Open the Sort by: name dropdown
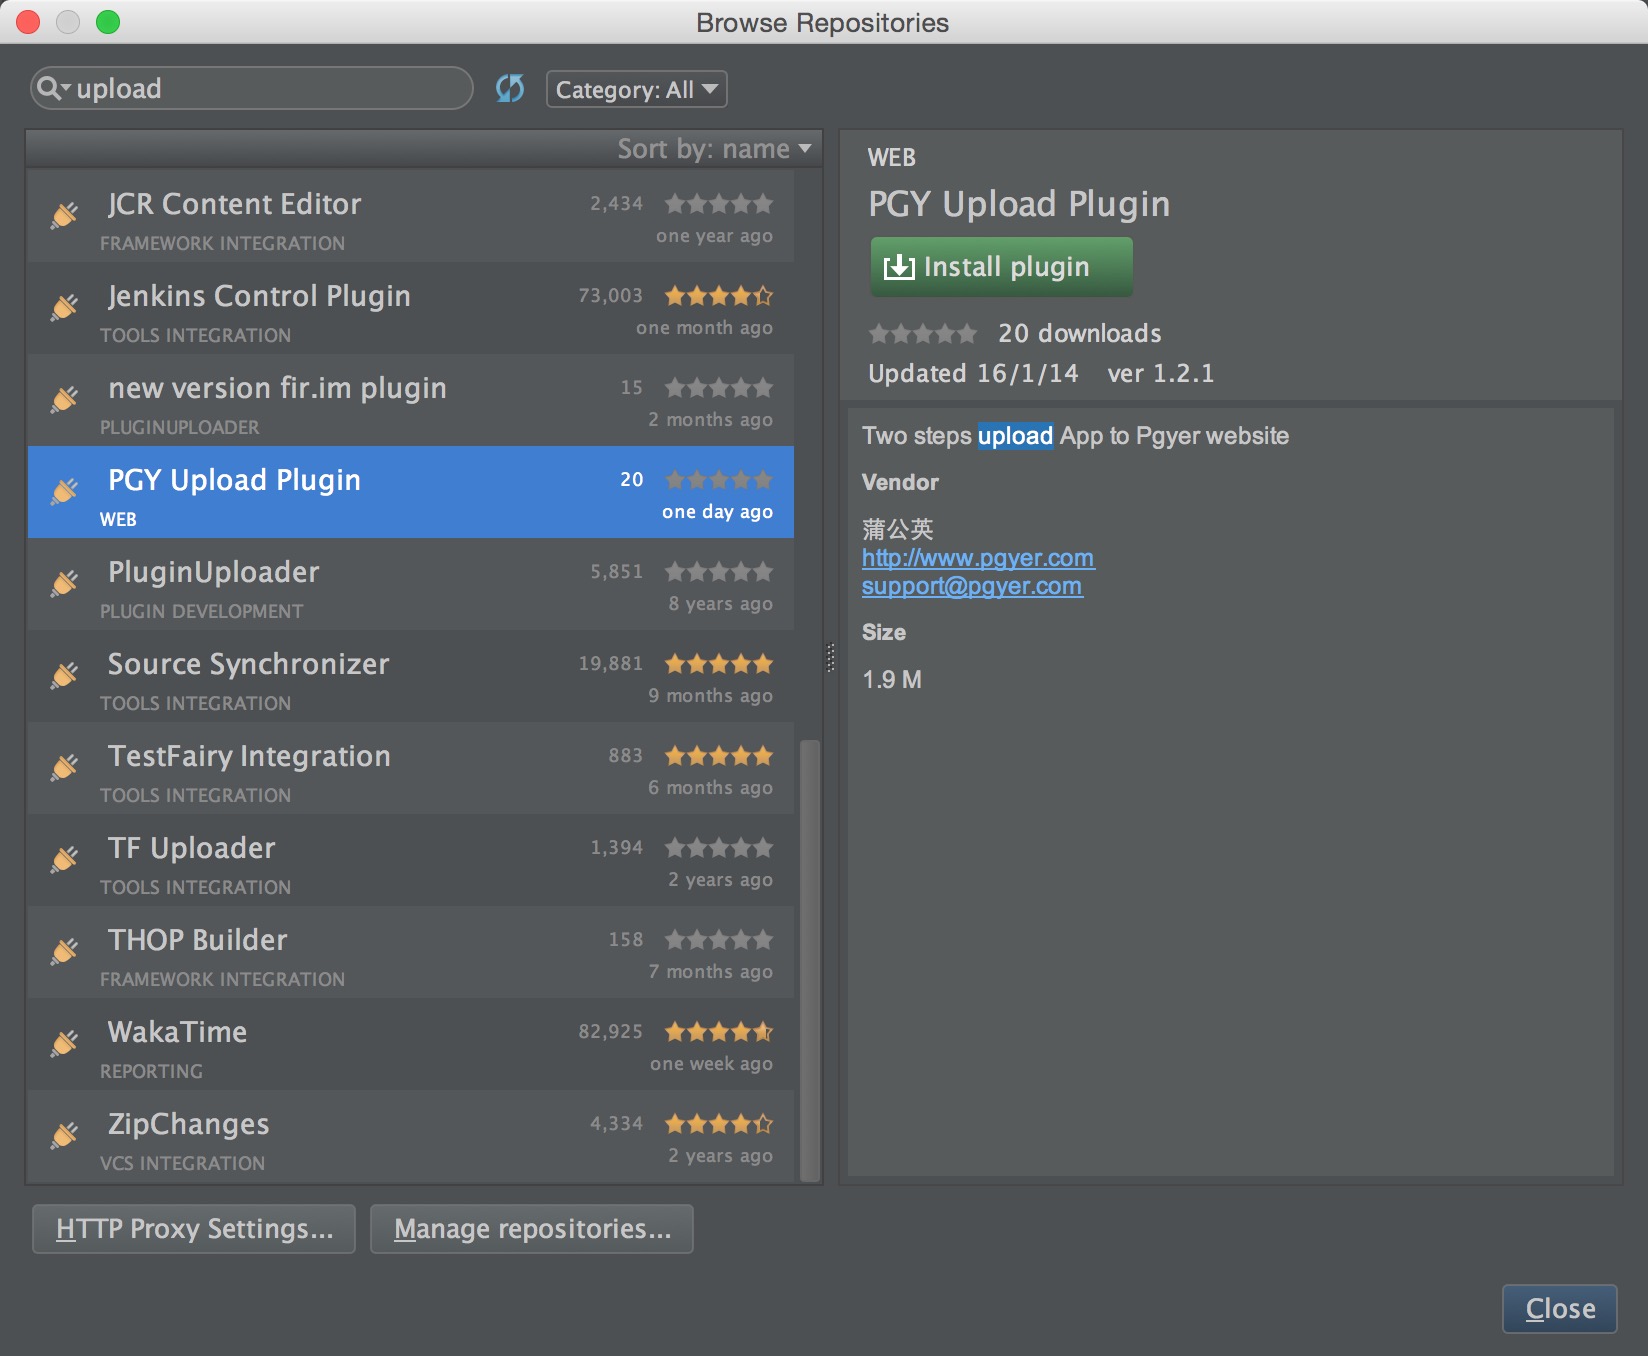The height and width of the screenshot is (1356, 1648). pyautogui.click(x=713, y=149)
